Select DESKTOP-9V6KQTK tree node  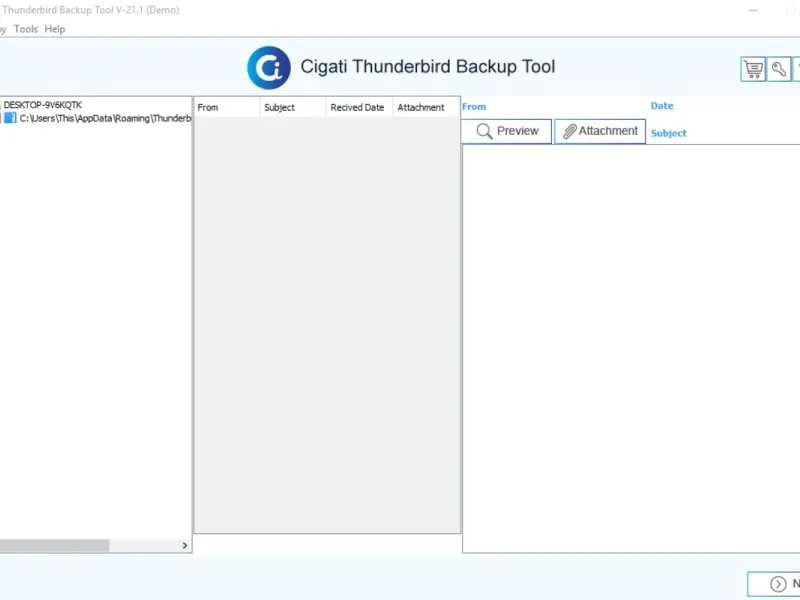(42, 105)
